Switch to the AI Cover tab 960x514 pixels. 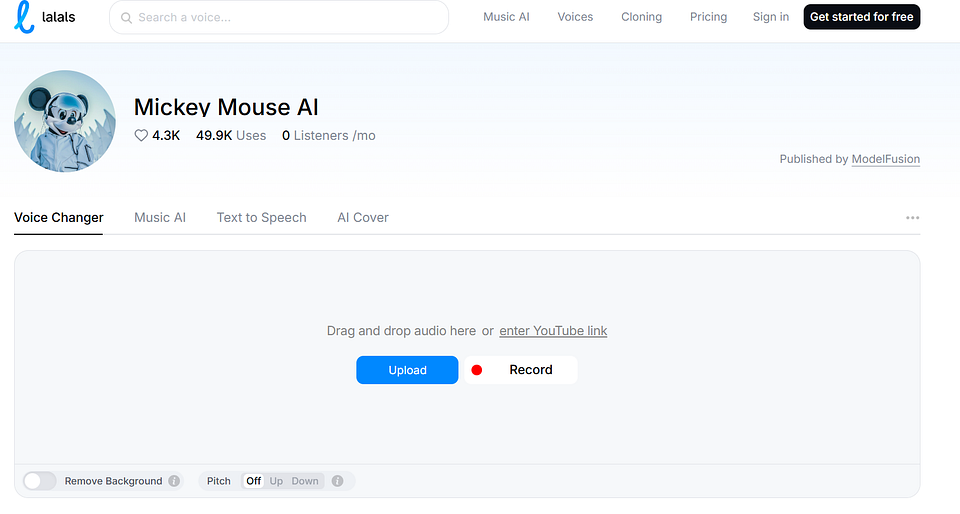pyautogui.click(x=363, y=218)
